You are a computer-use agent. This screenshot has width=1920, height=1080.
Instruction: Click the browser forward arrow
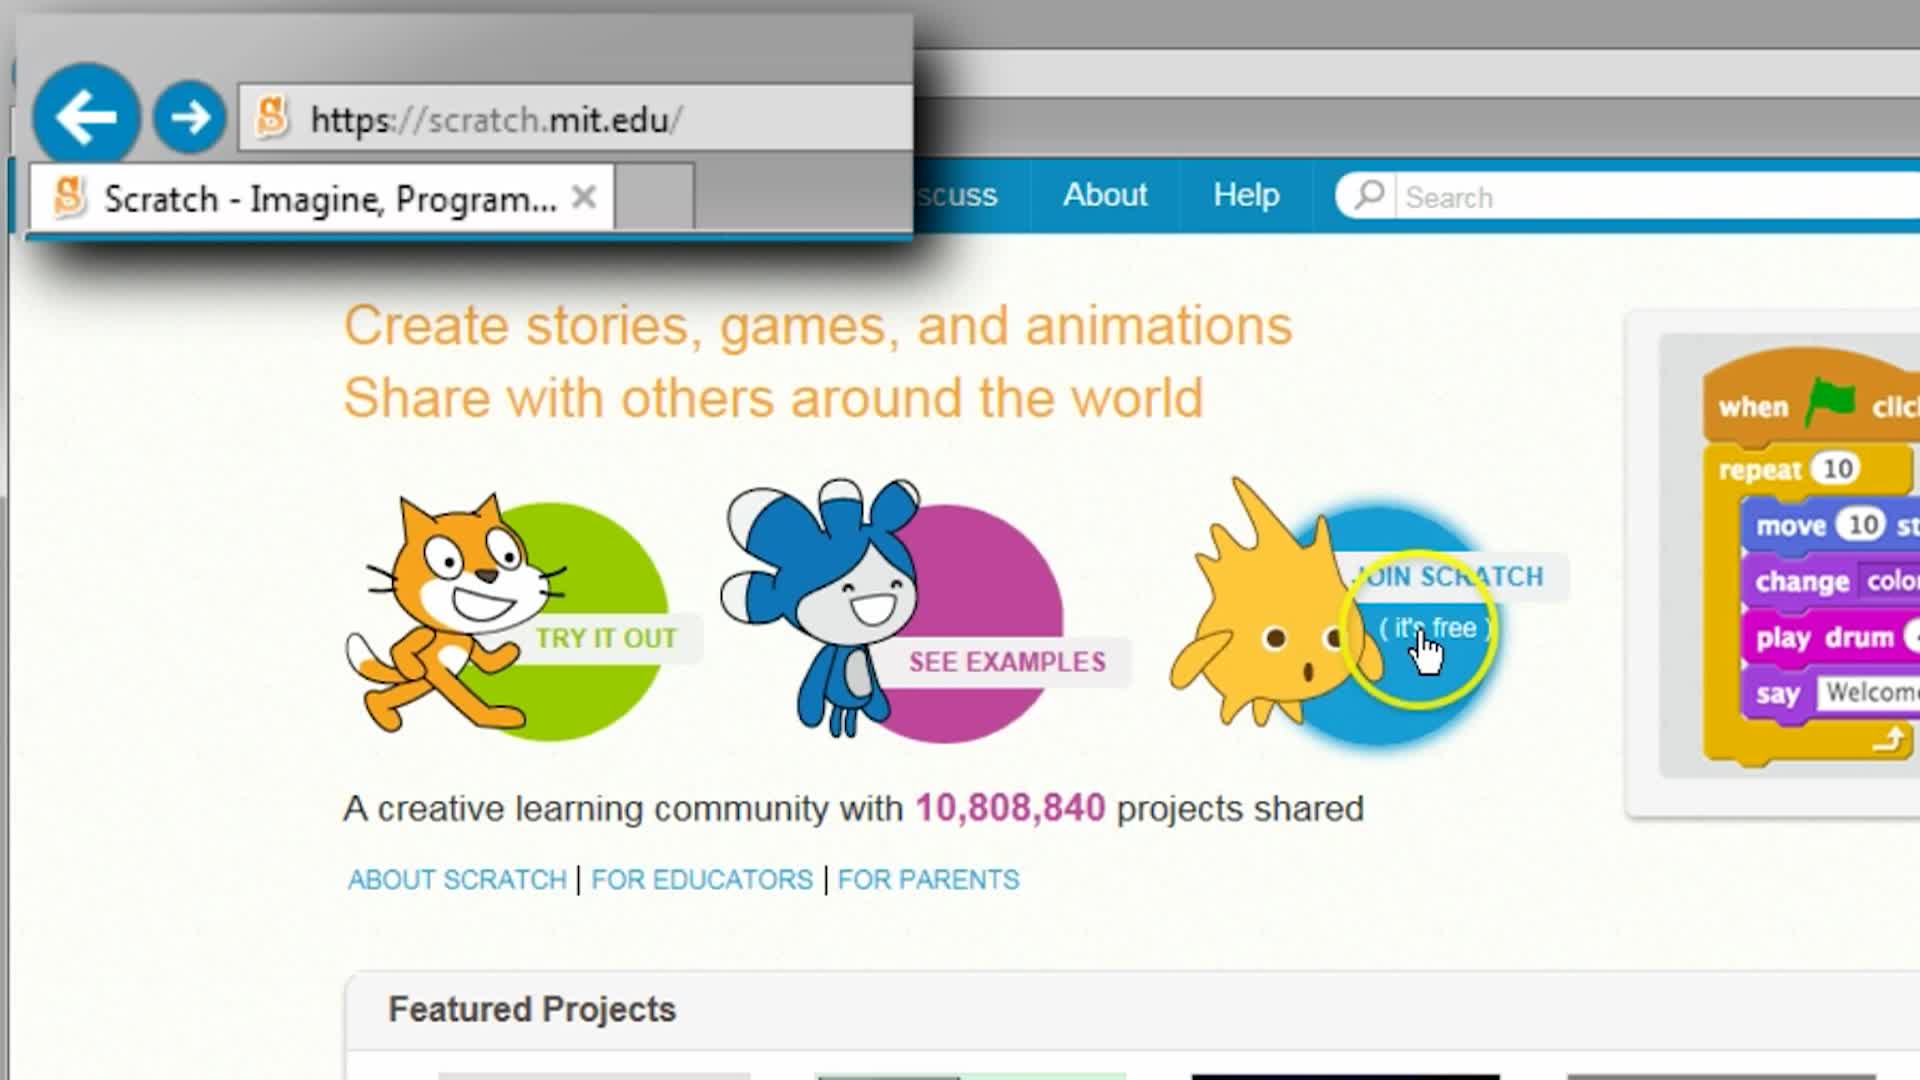coord(188,117)
